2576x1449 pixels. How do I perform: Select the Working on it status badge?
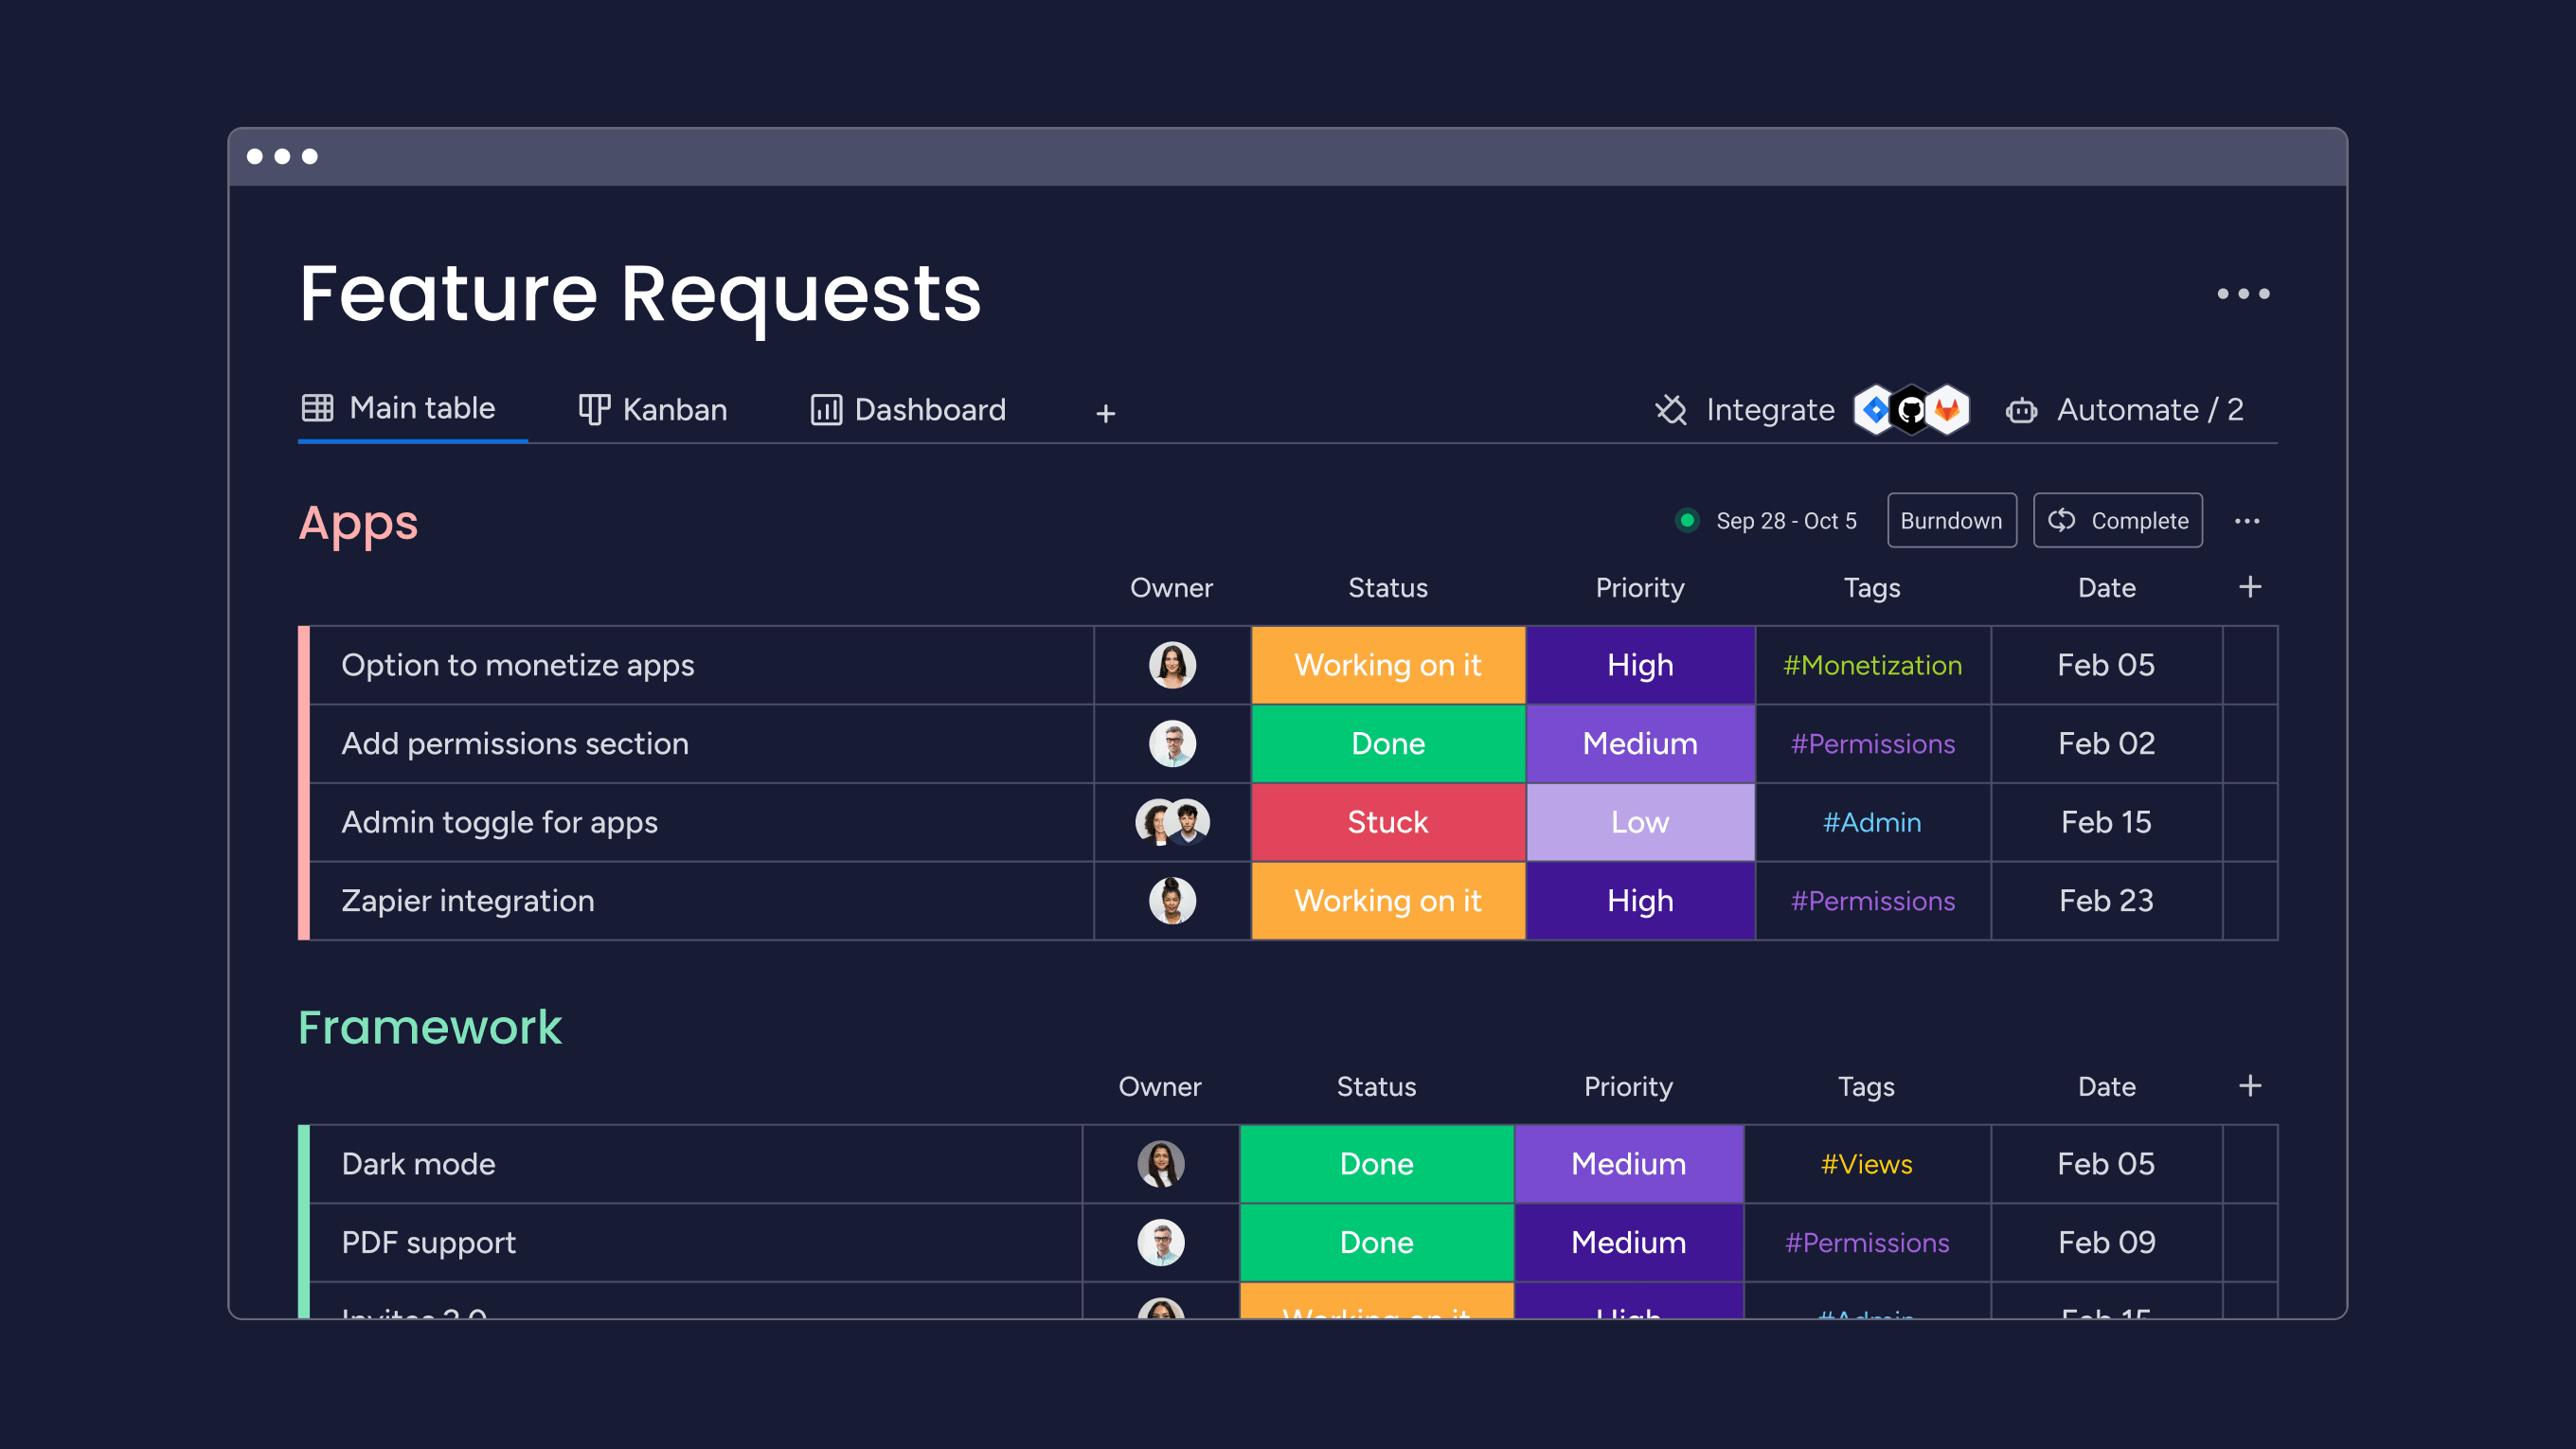(1388, 665)
